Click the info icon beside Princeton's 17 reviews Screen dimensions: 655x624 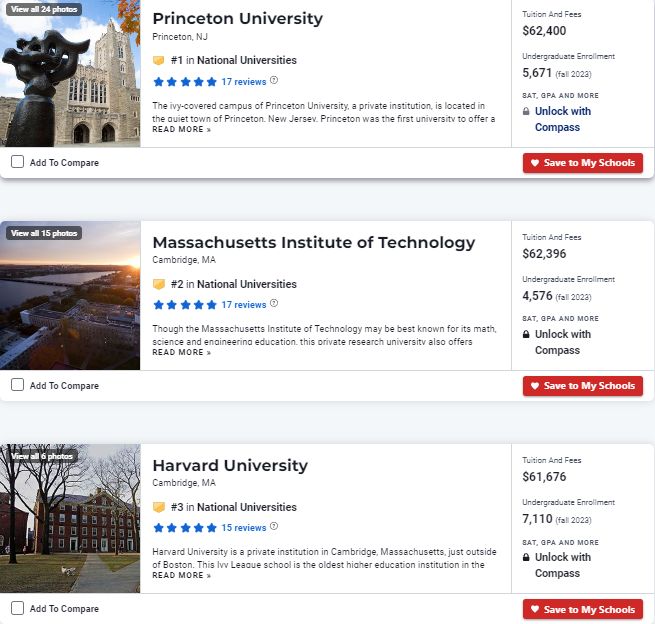(274, 80)
